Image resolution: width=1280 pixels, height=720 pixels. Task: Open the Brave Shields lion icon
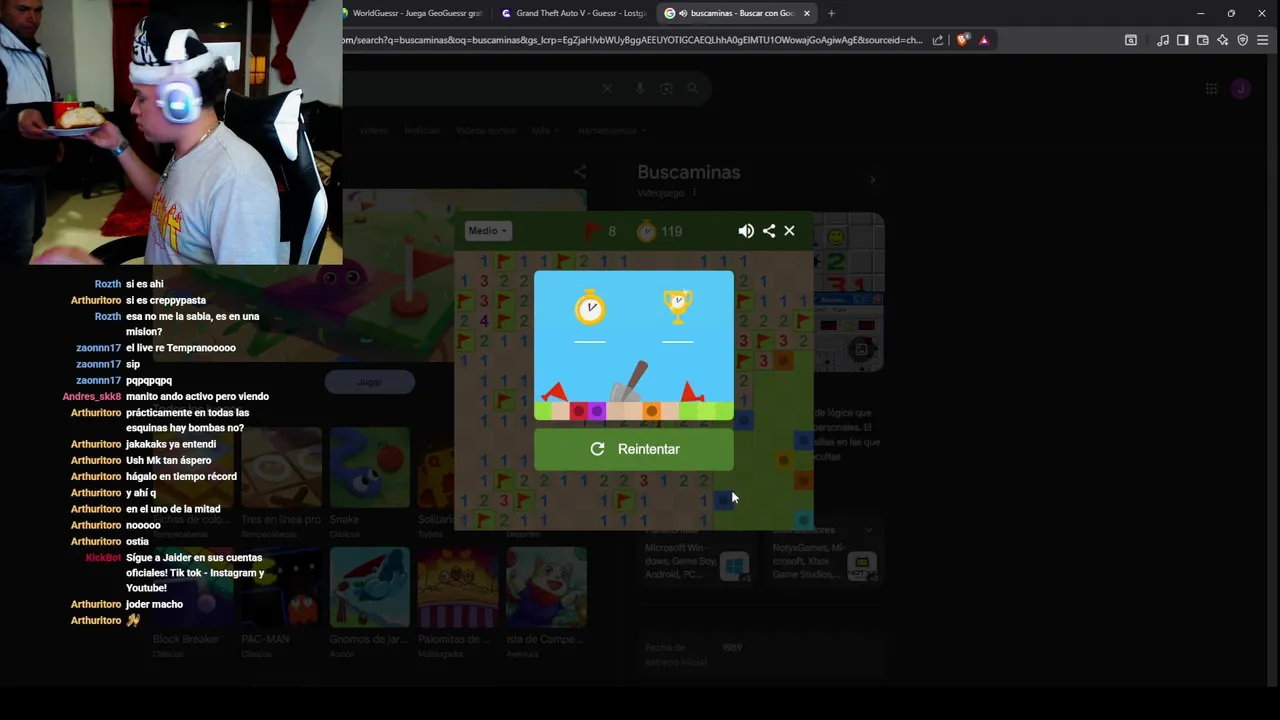pyautogui.click(x=963, y=40)
